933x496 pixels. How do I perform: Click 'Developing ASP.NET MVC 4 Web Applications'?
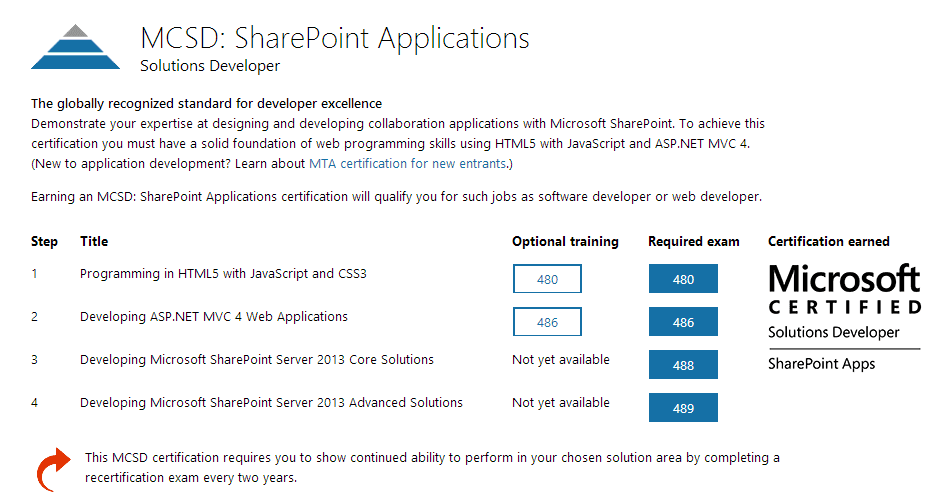coord(214,316)
